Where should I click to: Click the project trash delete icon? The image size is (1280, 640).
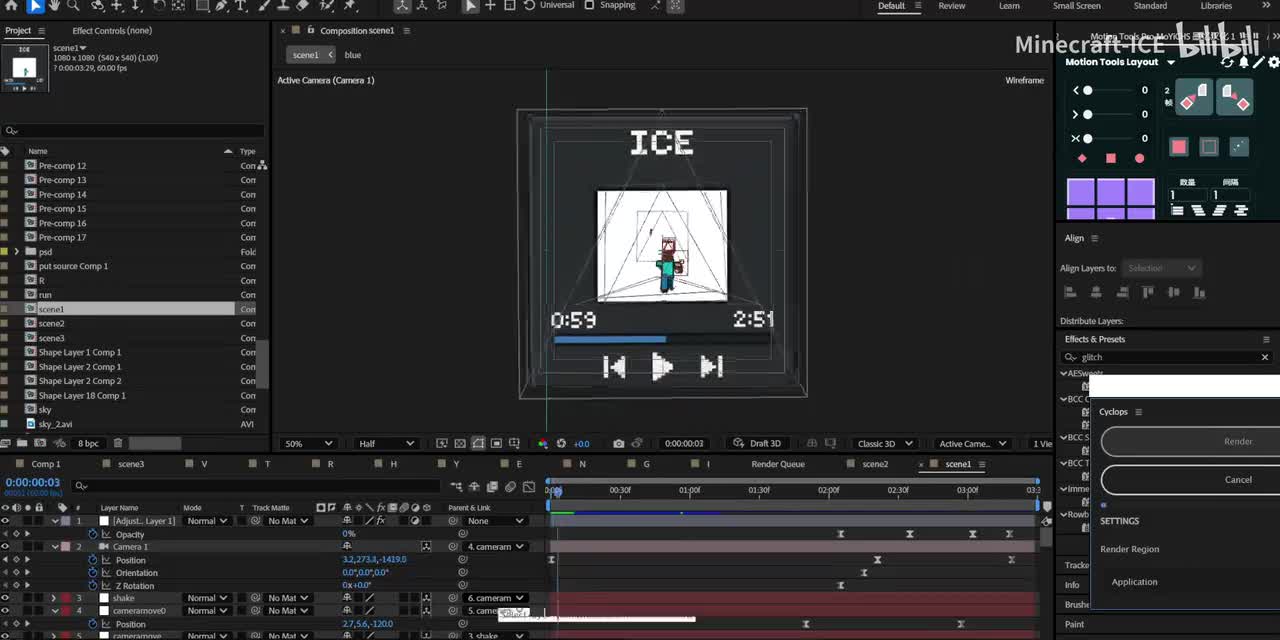coord(118,443)
